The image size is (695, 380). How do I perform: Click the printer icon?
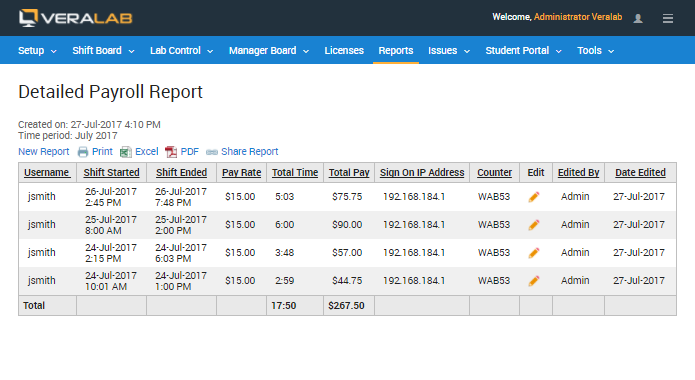point(83,152)
